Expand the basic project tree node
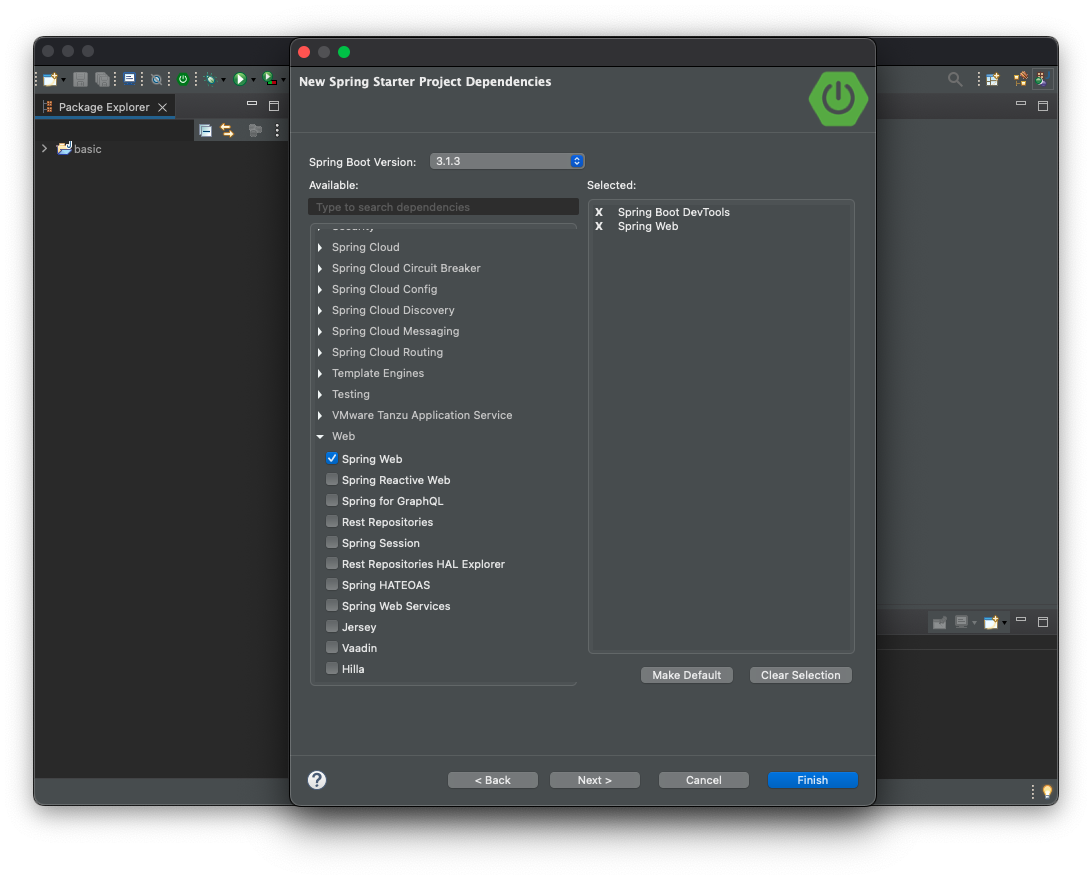This screenshot has height=880, width=1092. 45,148
